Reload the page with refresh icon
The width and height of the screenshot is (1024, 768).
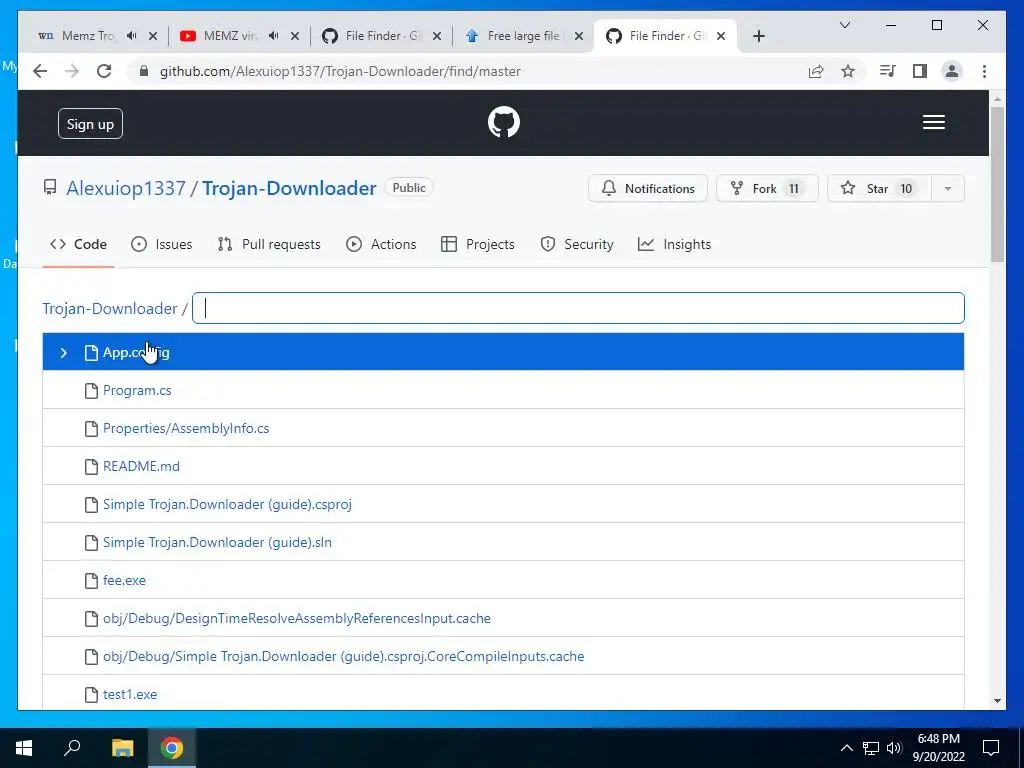pos(104,71)
